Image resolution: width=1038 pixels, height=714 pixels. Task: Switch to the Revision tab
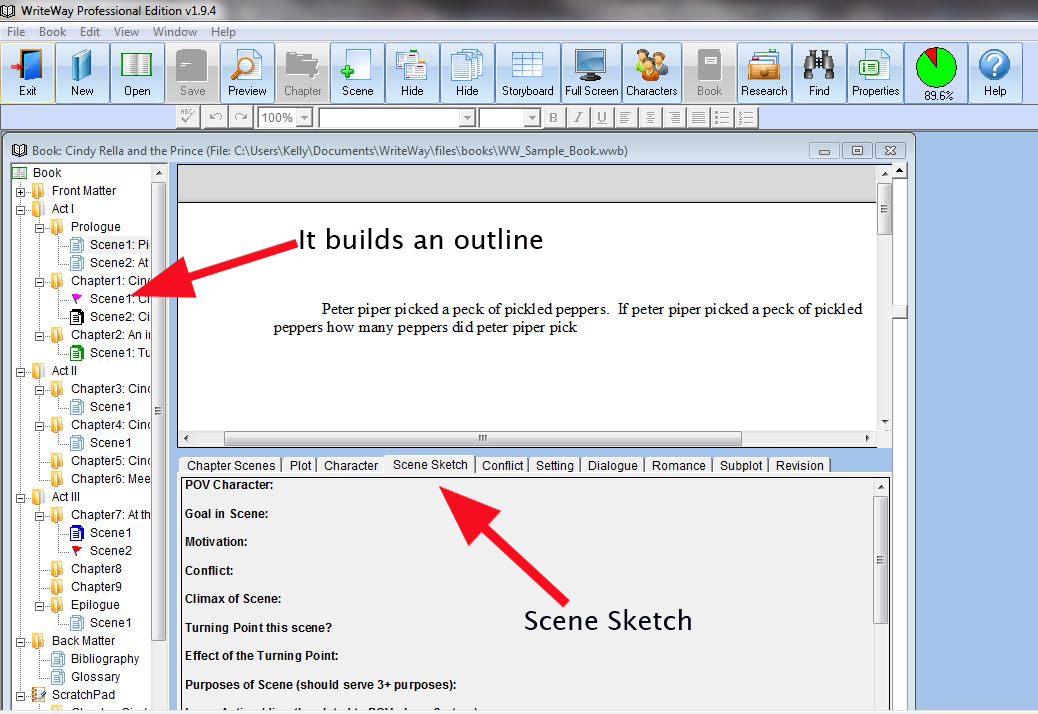(x=800, y=465)
